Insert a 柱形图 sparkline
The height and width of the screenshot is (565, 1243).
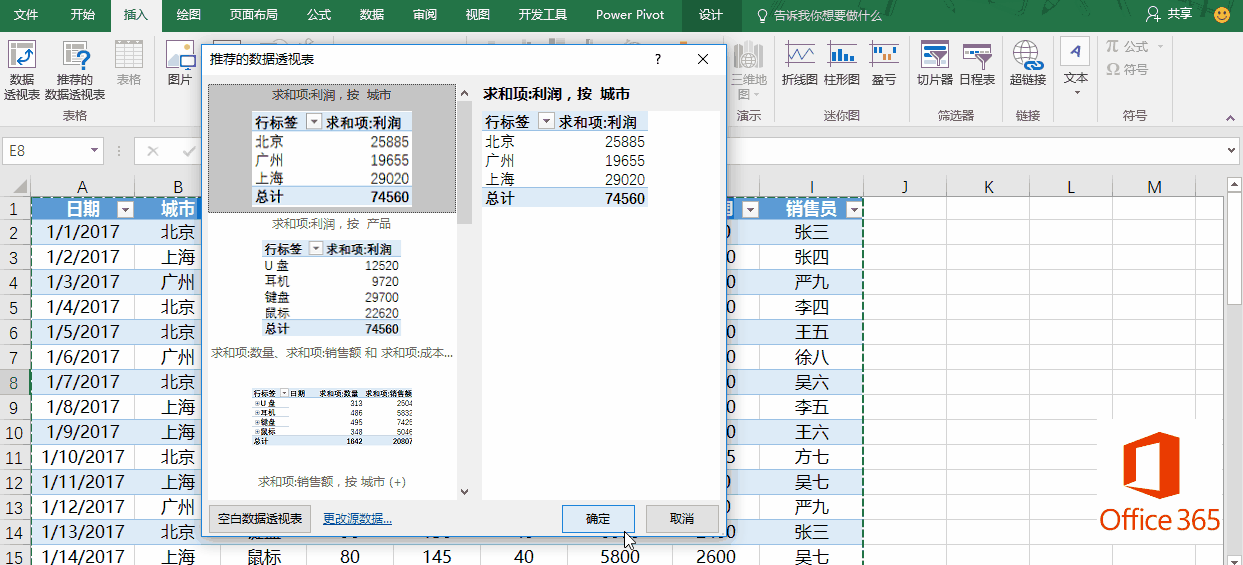(842, 63)
